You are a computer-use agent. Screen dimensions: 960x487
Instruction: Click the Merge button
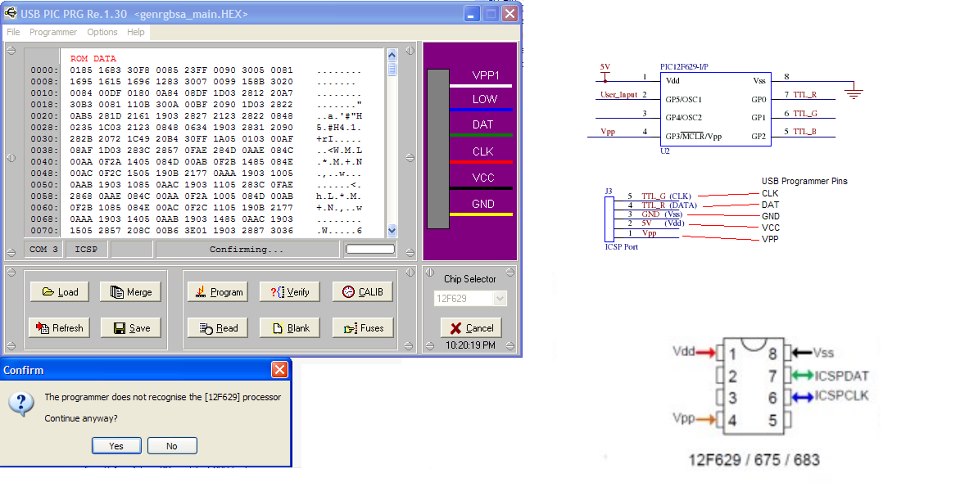click(130, 292)
